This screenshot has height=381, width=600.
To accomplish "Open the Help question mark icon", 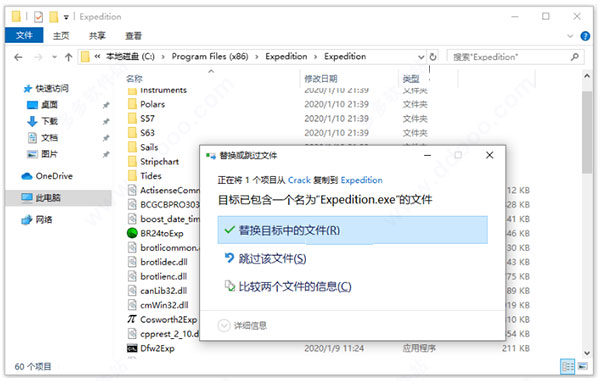I will tap(585, 36).
